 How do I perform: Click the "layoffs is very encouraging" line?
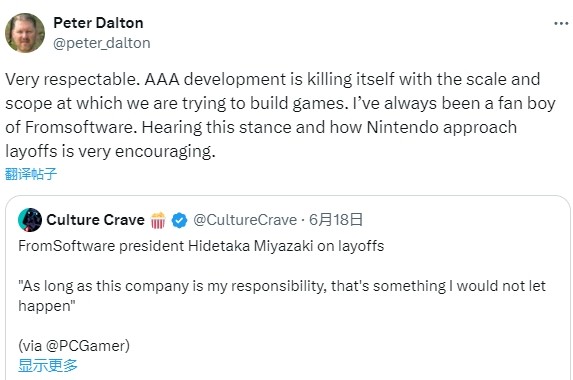110,151
